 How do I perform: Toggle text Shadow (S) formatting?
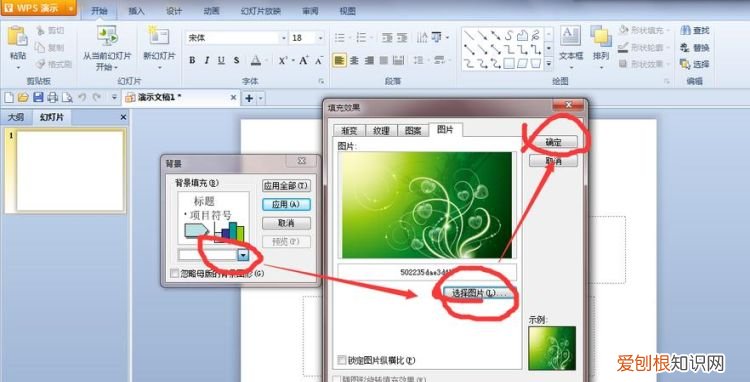coord(236,60)
